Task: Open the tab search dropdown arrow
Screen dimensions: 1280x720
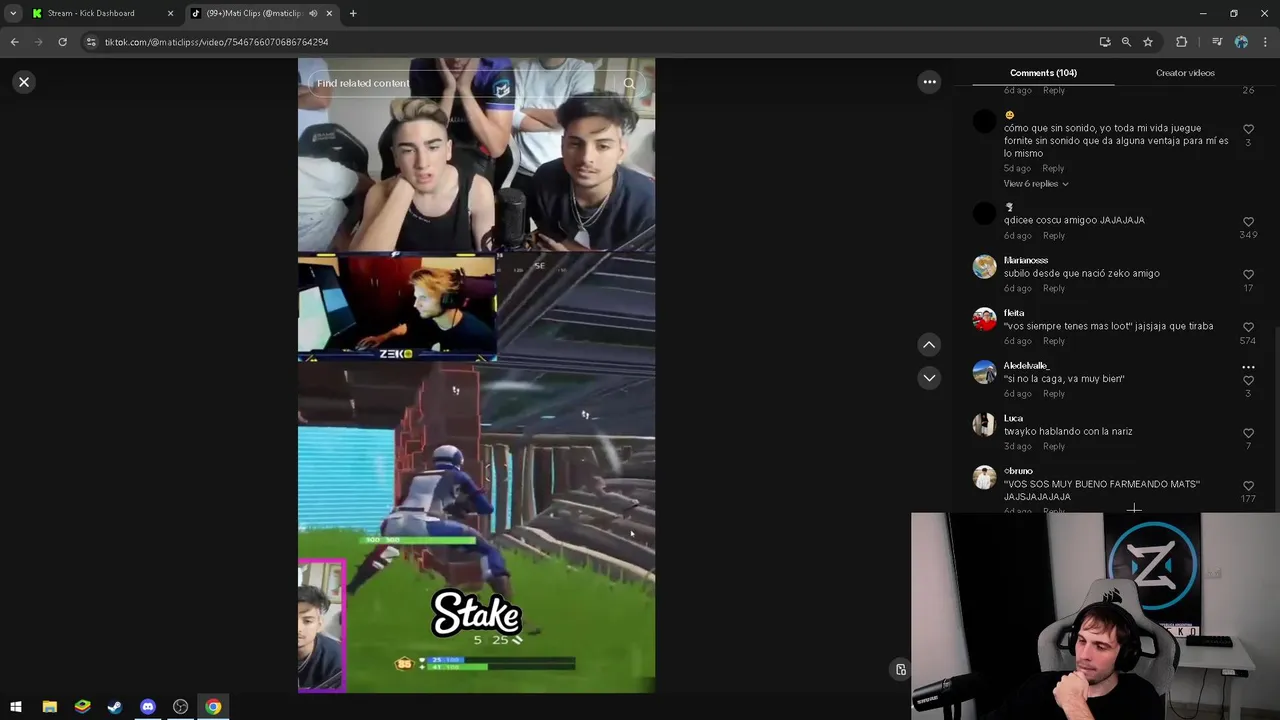Action: pos(13,13)
